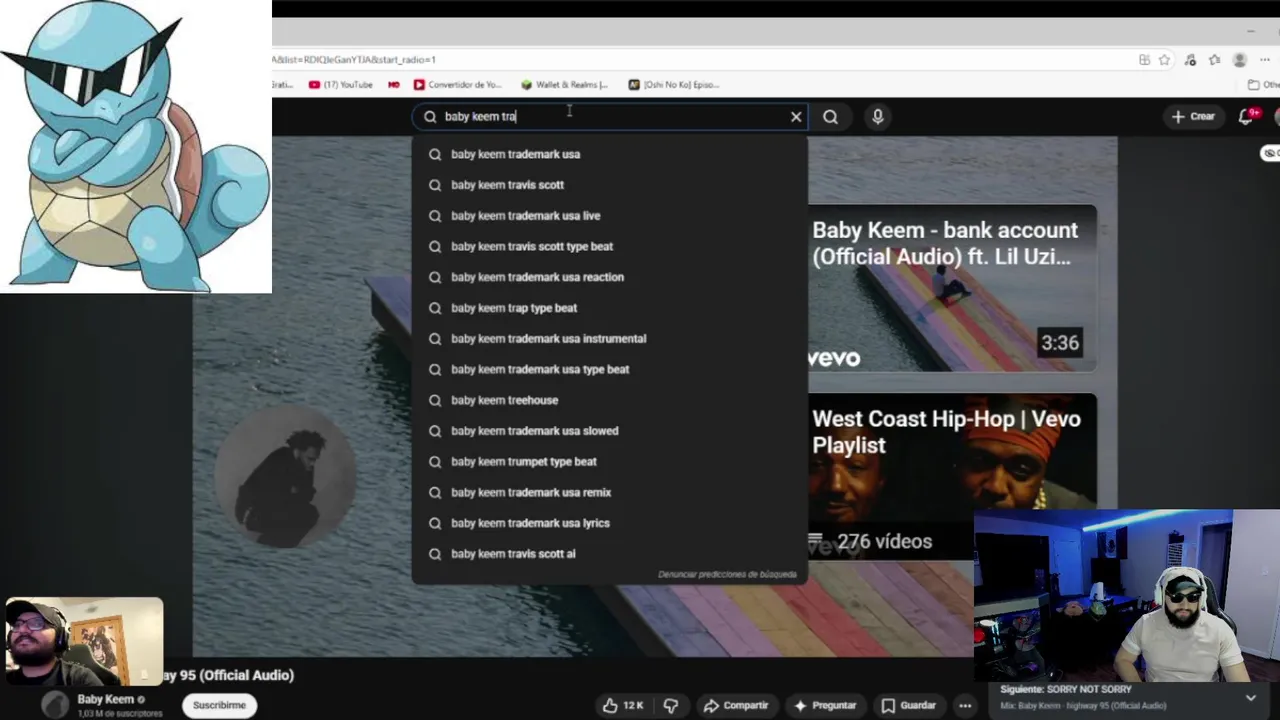1280x720 pixels.
Task: Select suggestion baby keem trumpet type beat
Action: [x=610, y=462]
